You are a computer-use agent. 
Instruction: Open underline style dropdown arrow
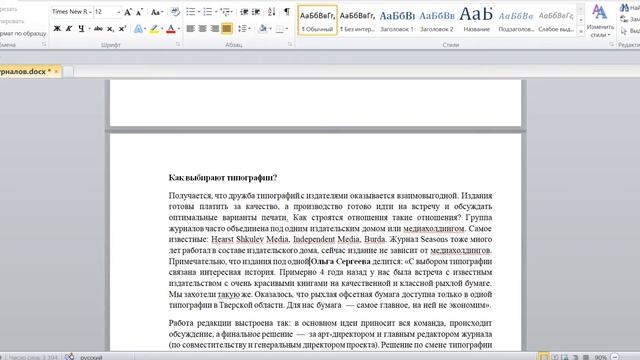tap(89, 29)
